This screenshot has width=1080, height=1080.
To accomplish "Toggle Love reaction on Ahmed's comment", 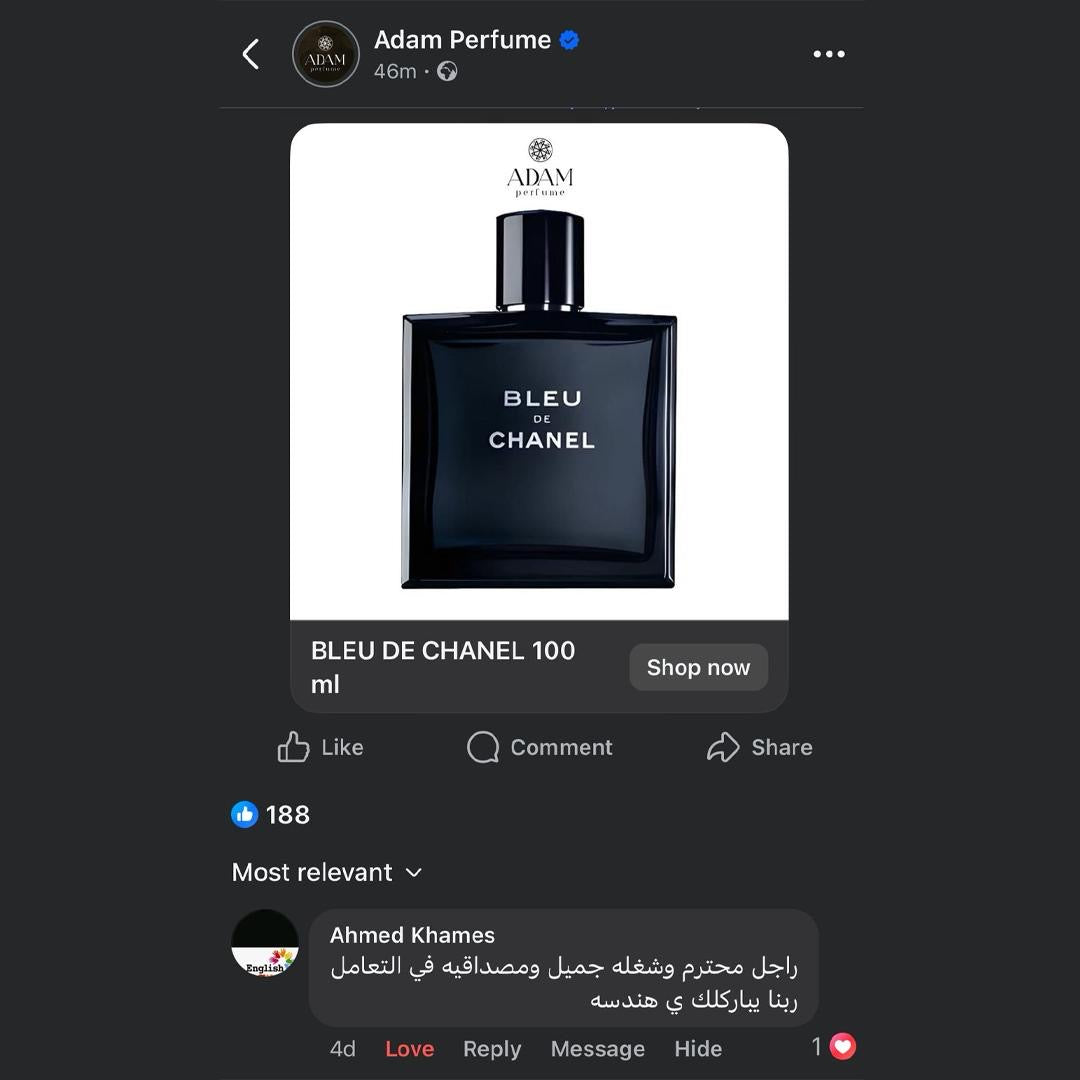I will pos(410,1048).
